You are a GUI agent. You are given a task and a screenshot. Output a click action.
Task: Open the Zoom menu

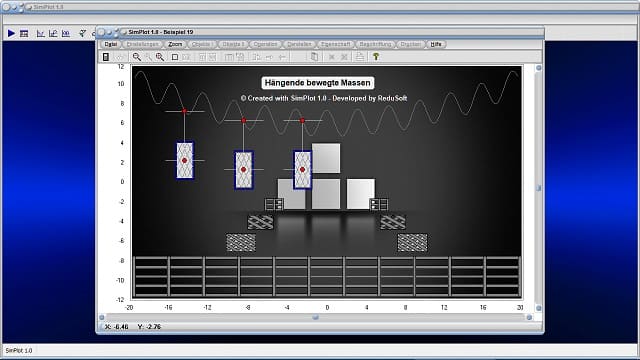tap(175, 44)
